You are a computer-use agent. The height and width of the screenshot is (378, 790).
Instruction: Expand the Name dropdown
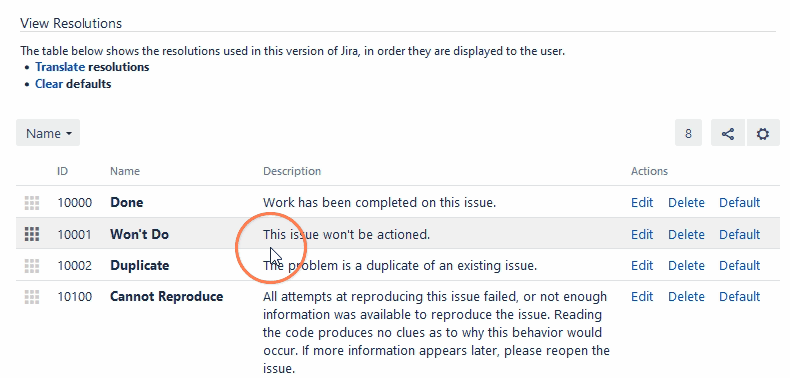click(48, 134)
